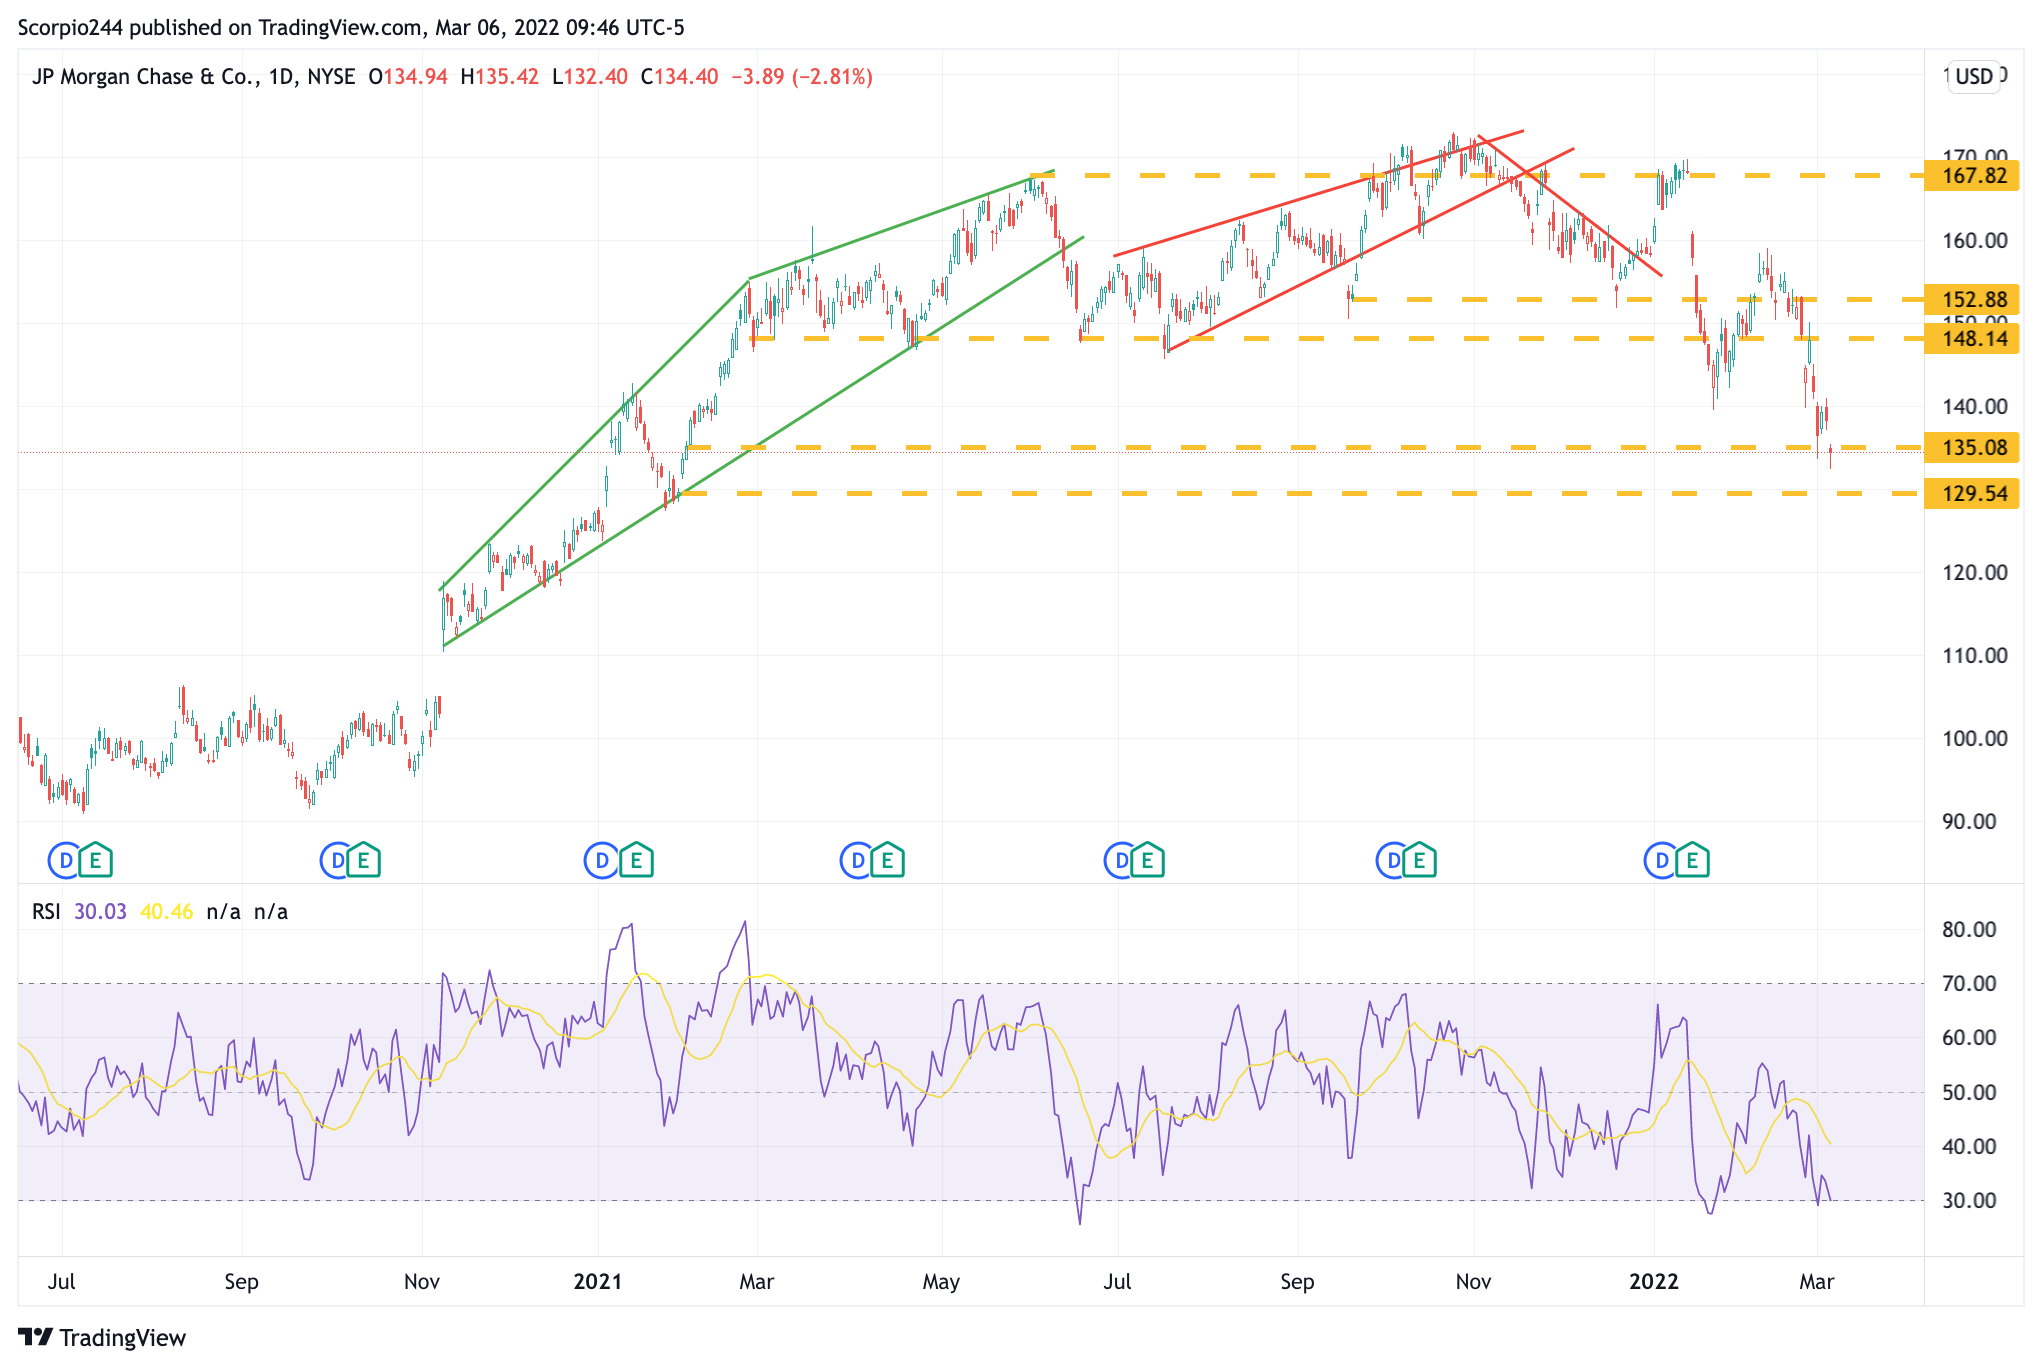2042x1369 pixels.
Task: Click the earnings E icon near July 2021
Action: [1147, 860]
